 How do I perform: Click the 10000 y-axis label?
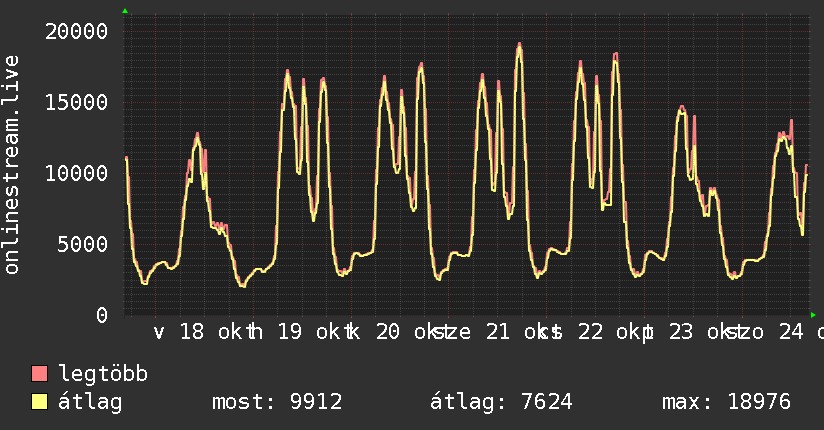pos(76,173)
